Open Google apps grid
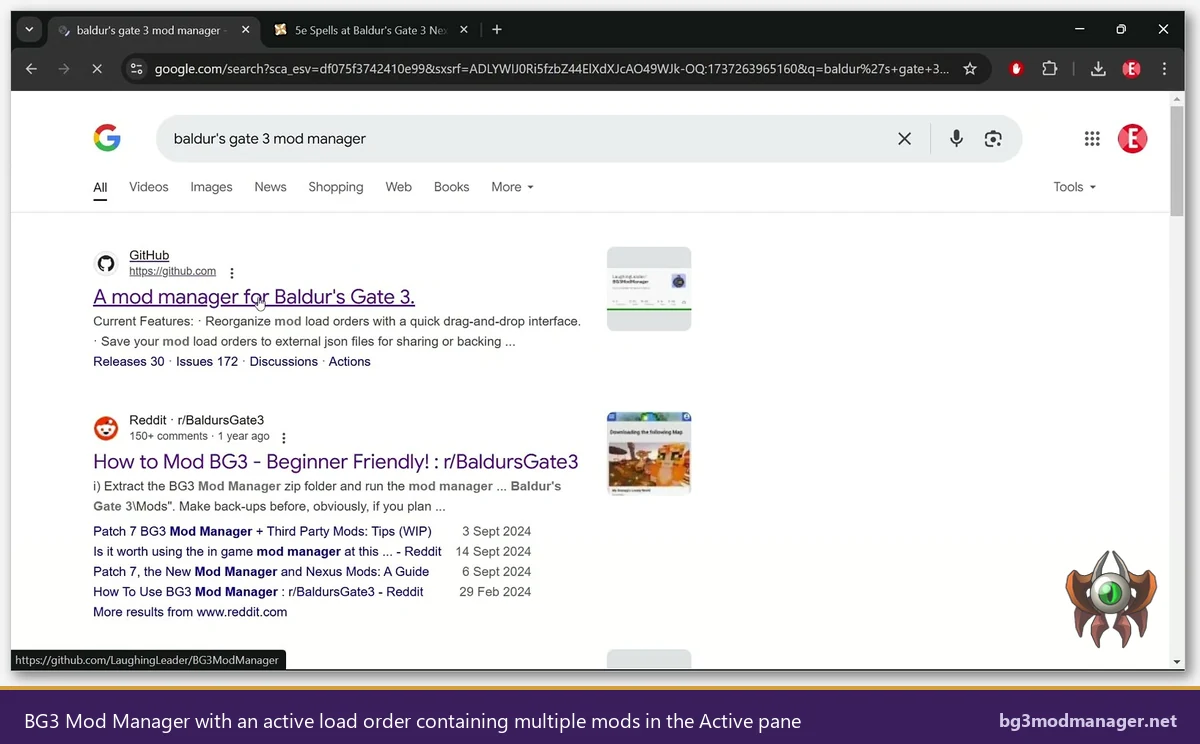The image size is (1200, 744). [x=1092, y=139]
